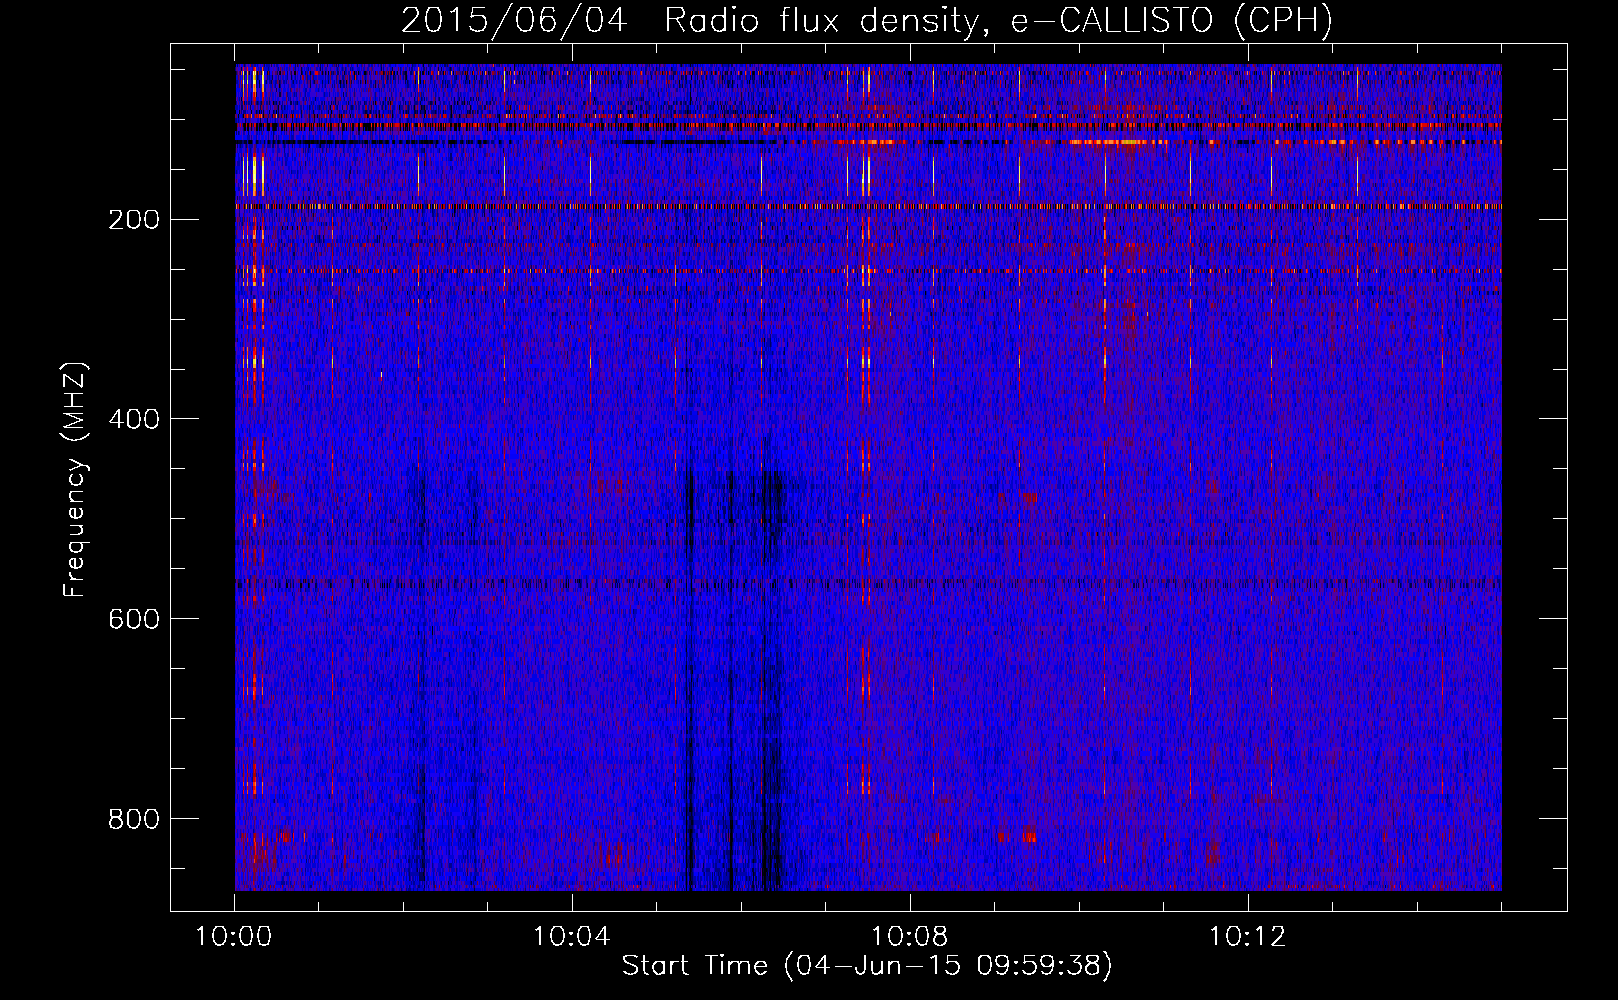This screenshot has height=1000, width=1618.
Task: Click the 'Start Time' axis label
Action: (867, 966)
